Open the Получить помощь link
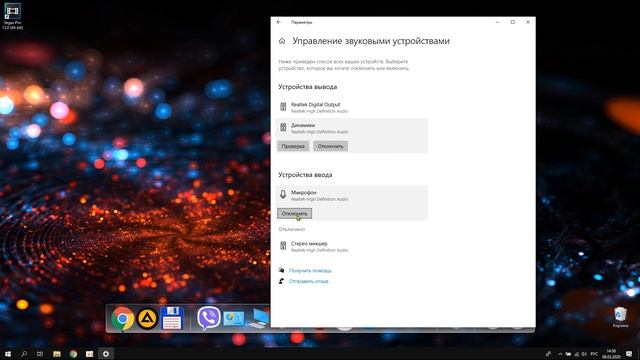 point(310,271)
